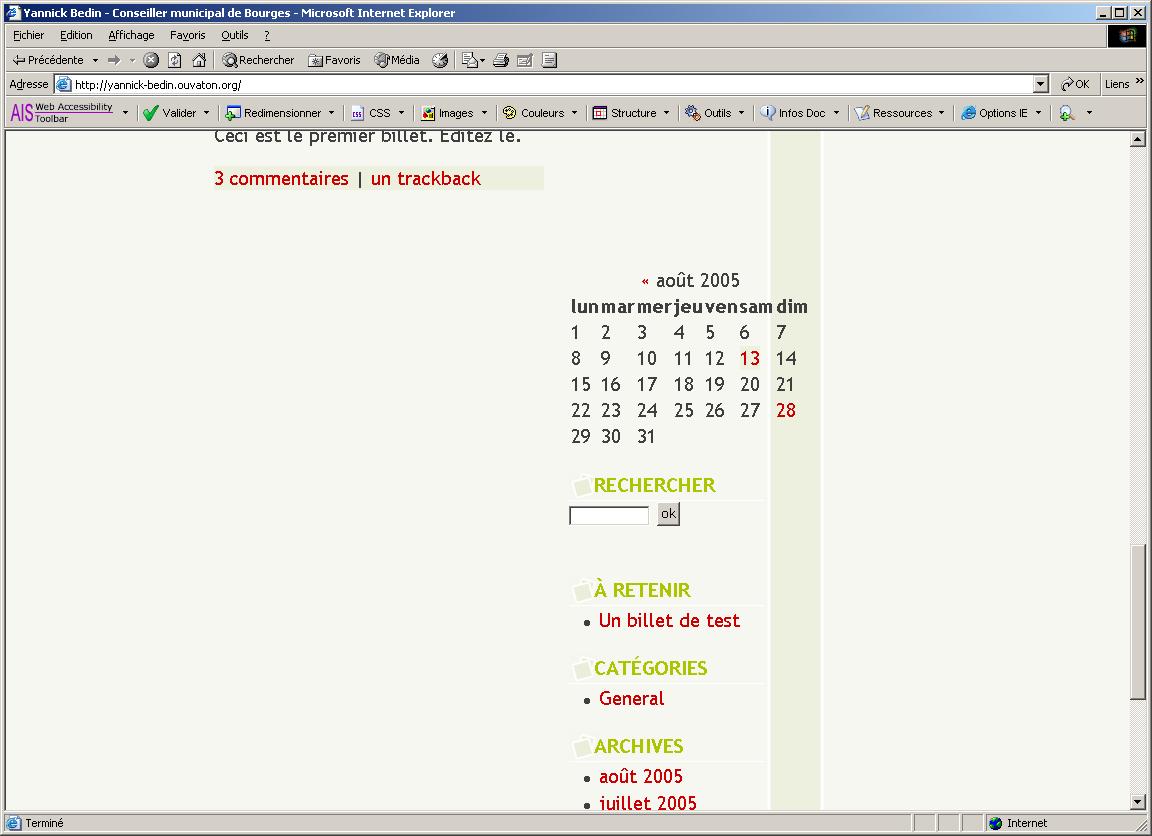Viewport: 1152px width, 836px height.
Task: Select day 13 in the calendar
Action: pyautogui.click(x=750, y=359)
